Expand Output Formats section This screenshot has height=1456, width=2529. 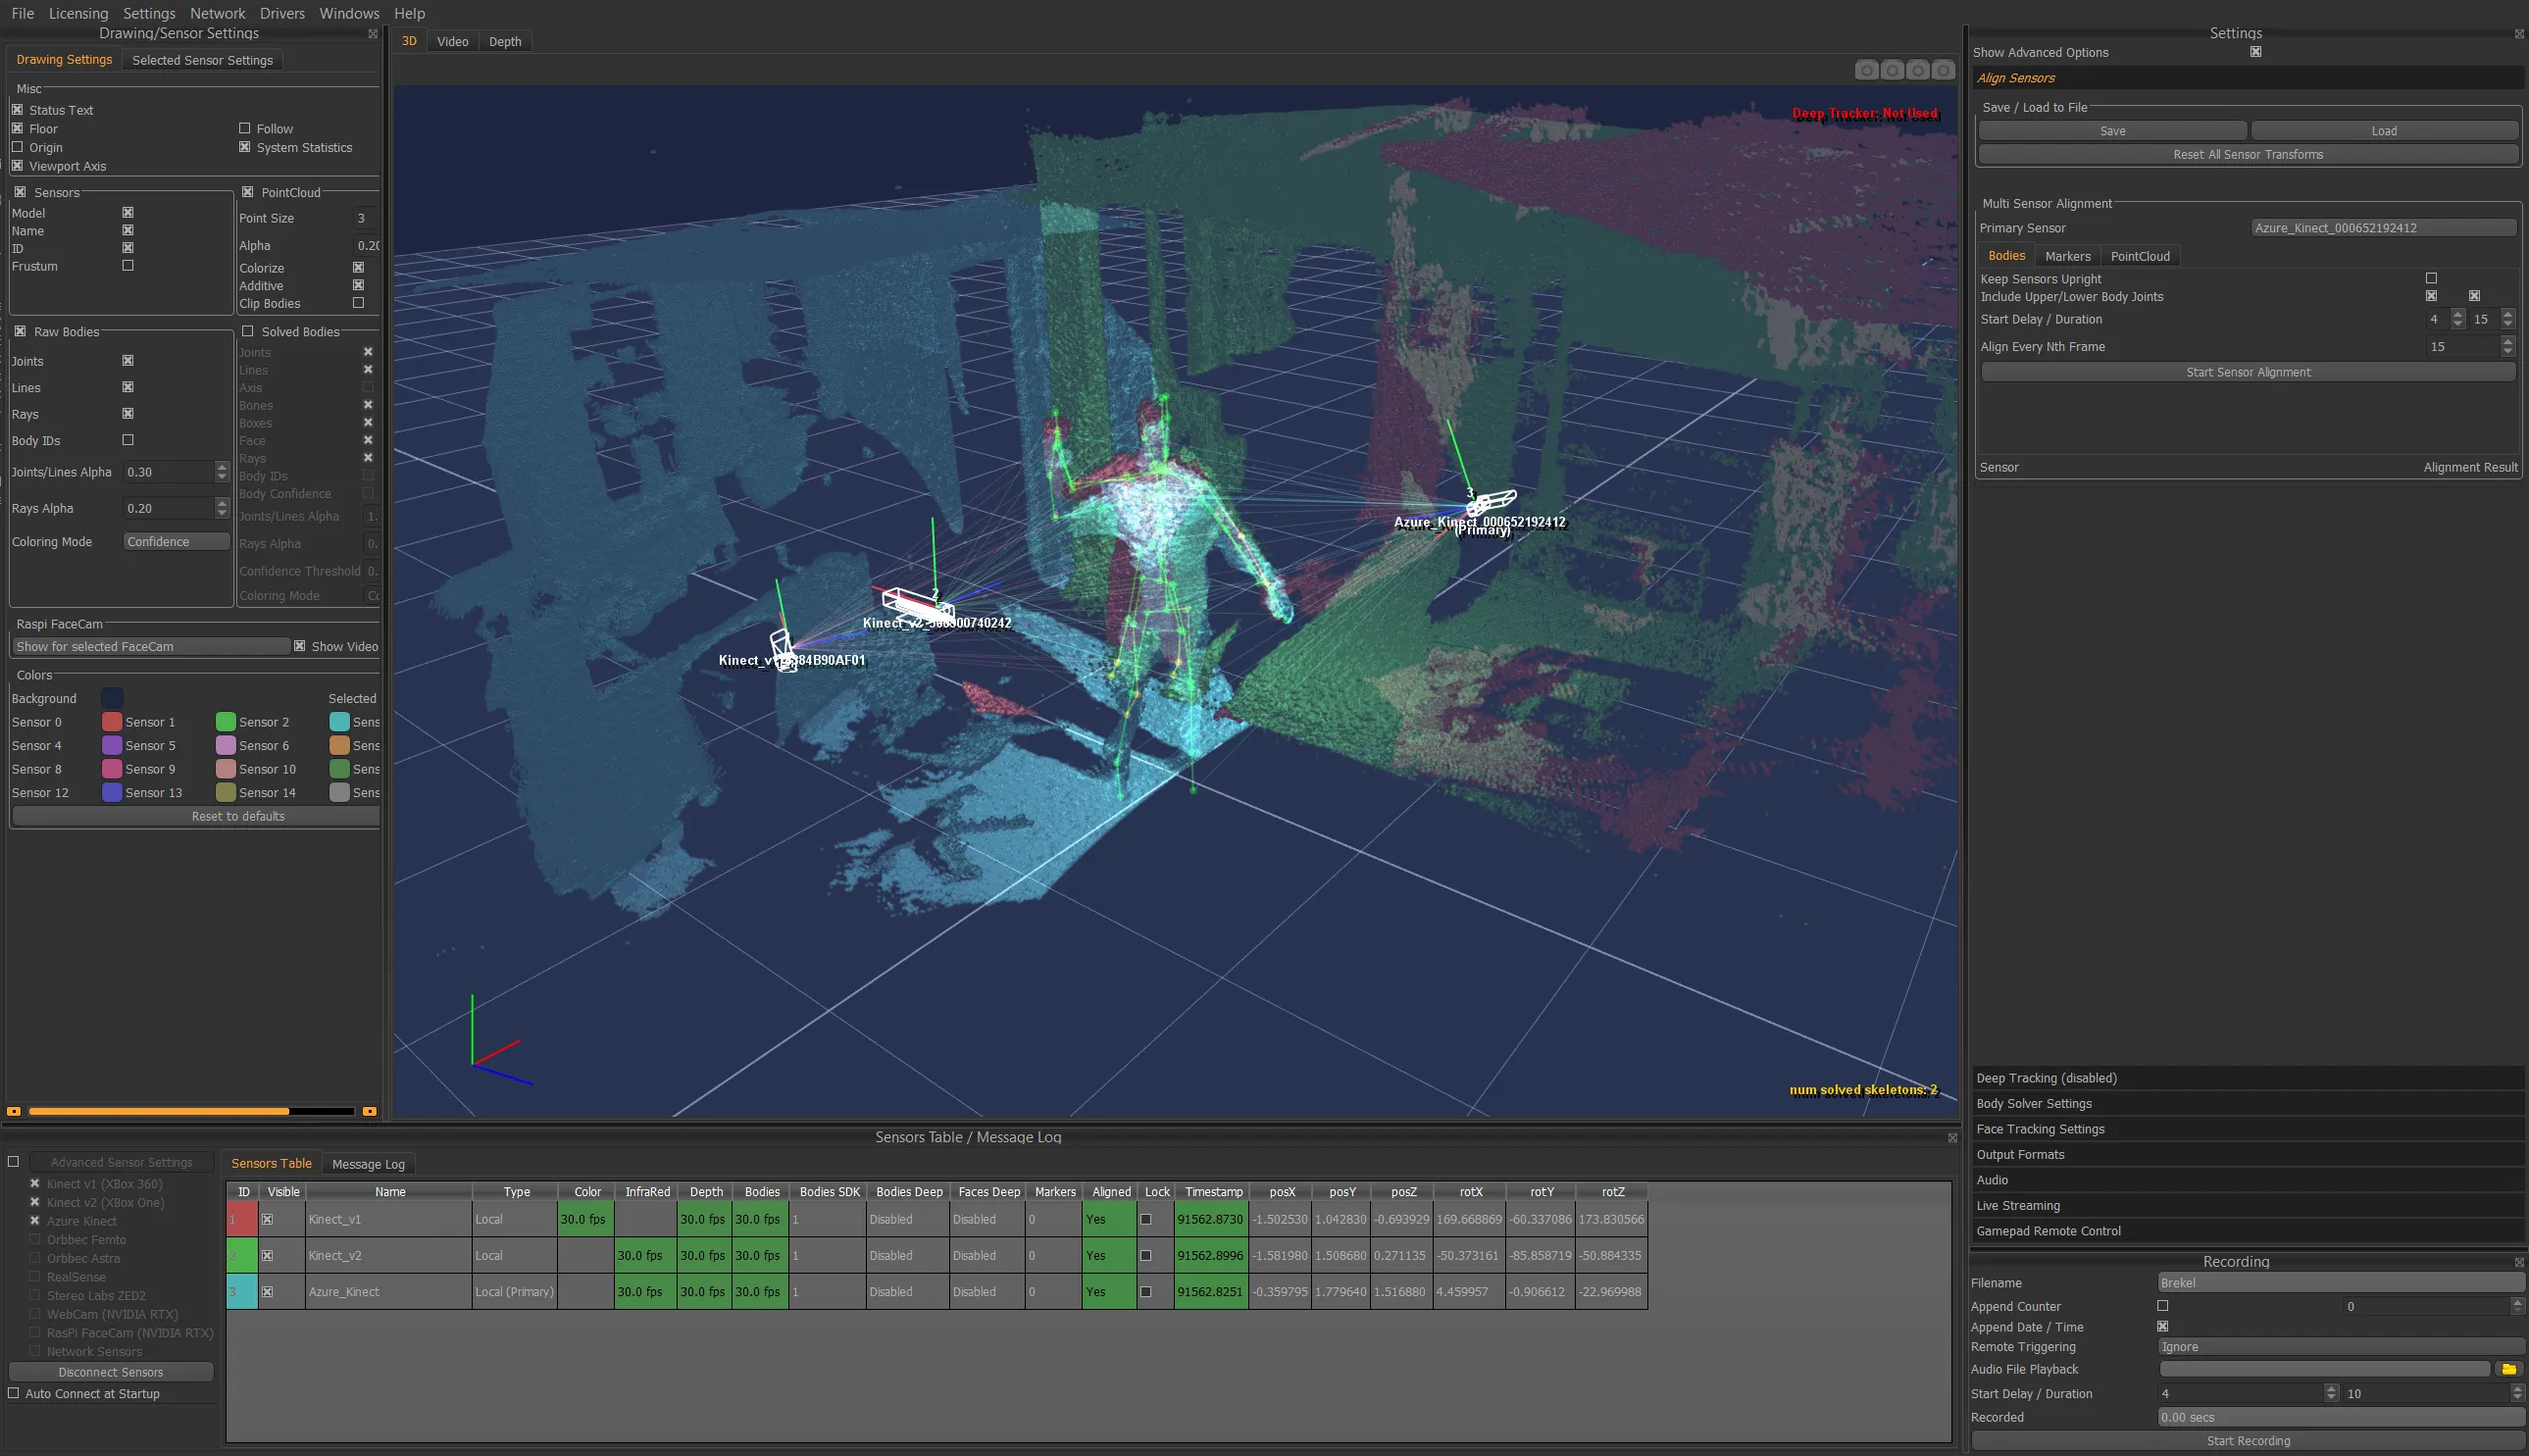2247,1155
